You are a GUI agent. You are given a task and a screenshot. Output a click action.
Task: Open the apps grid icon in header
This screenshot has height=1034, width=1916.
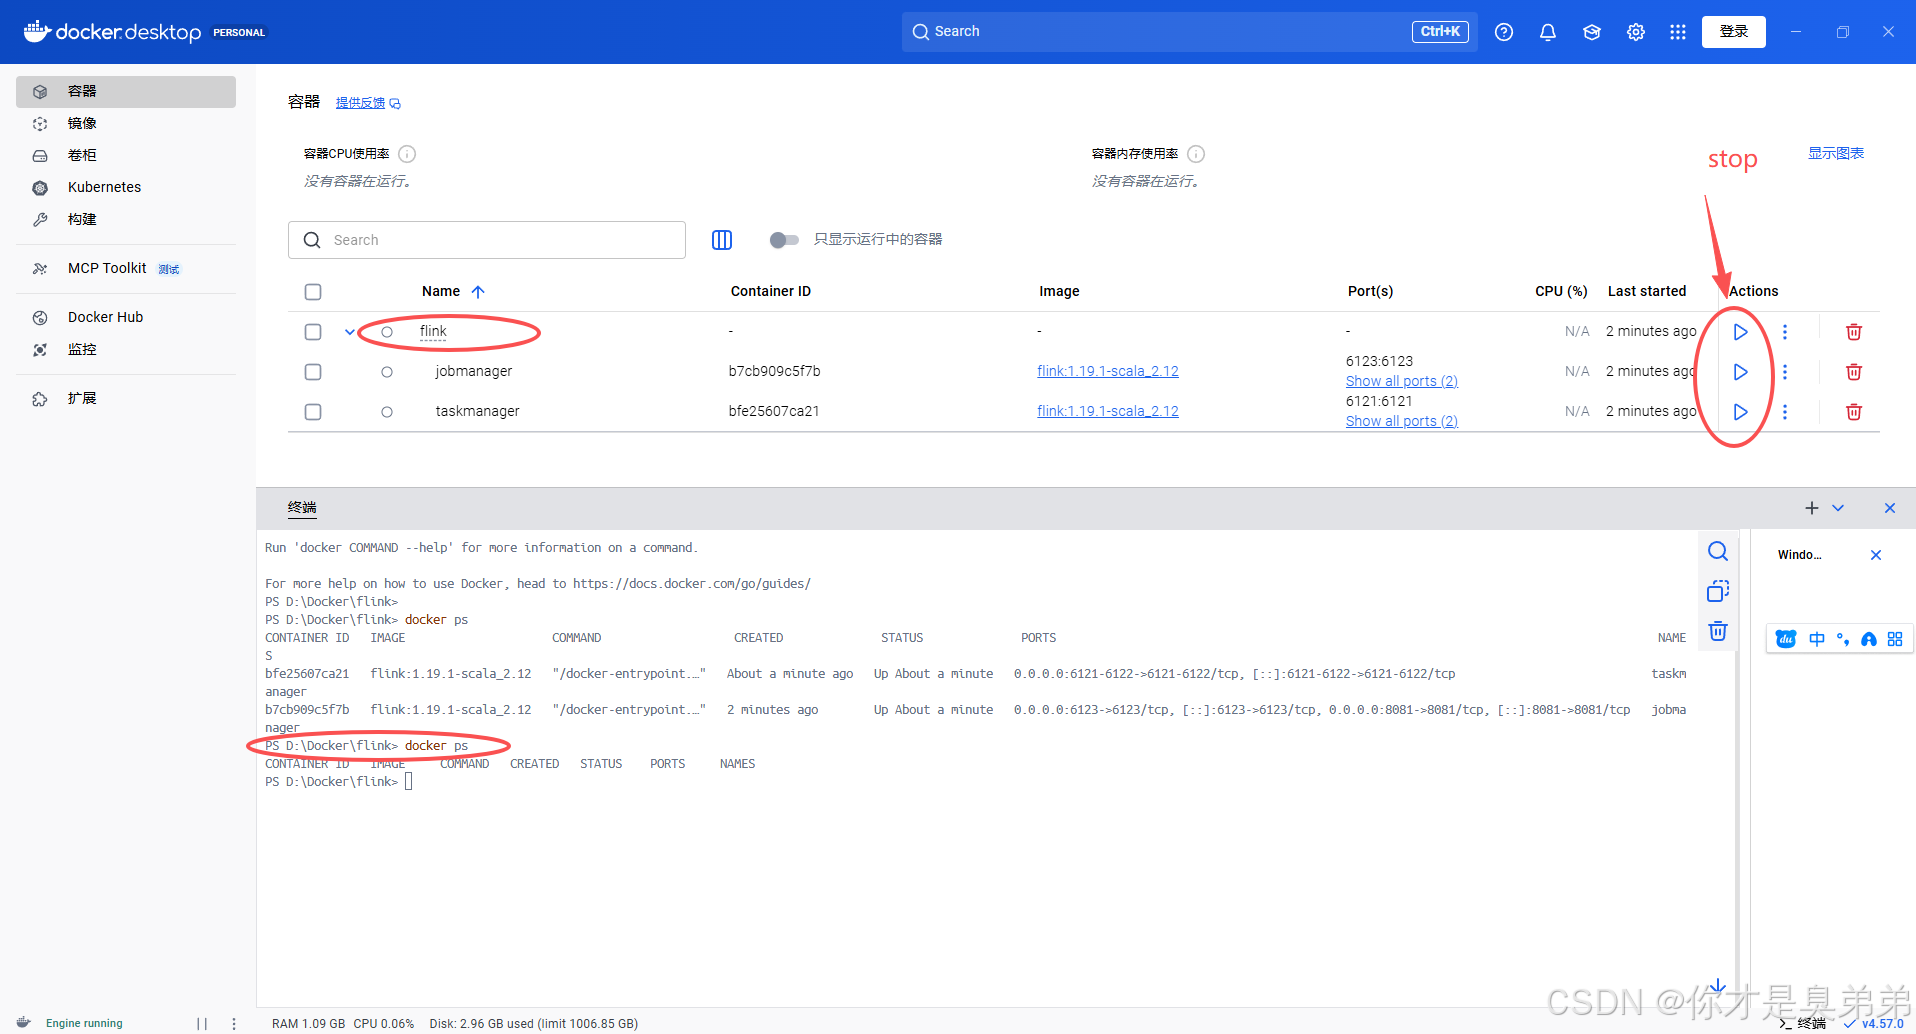pos(1678,32)
